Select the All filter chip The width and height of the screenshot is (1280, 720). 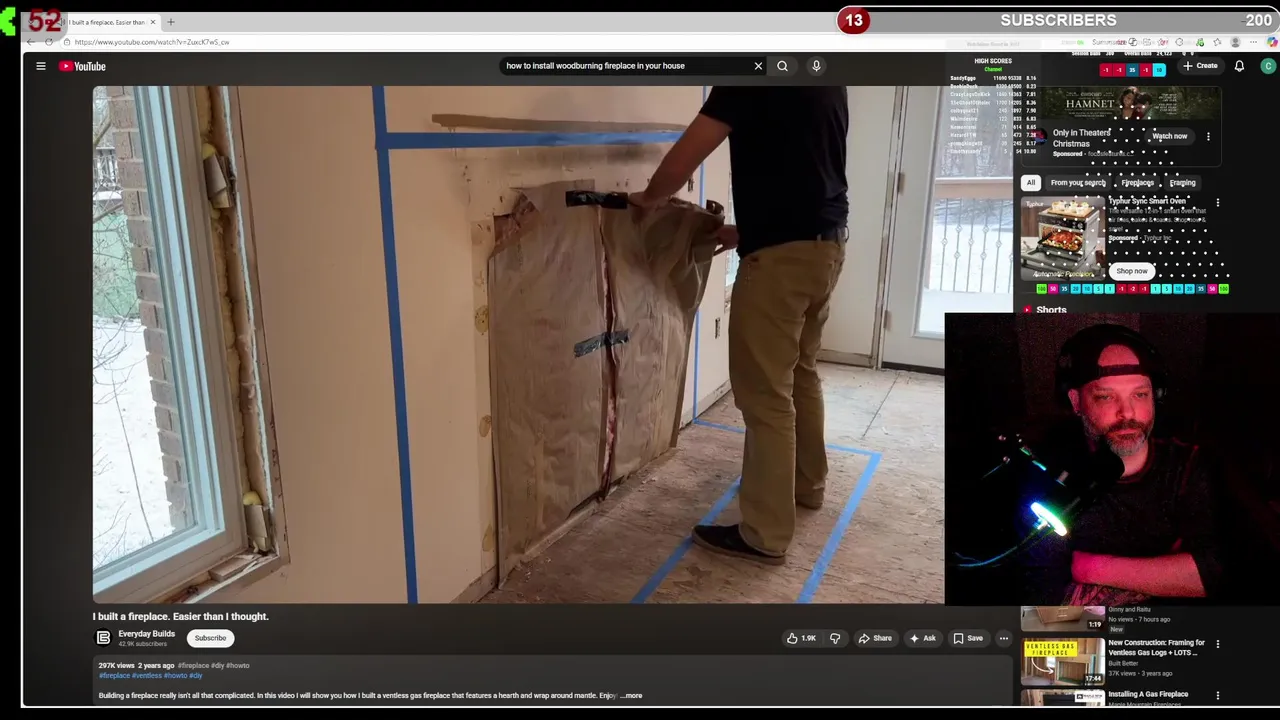point(1030,183)
